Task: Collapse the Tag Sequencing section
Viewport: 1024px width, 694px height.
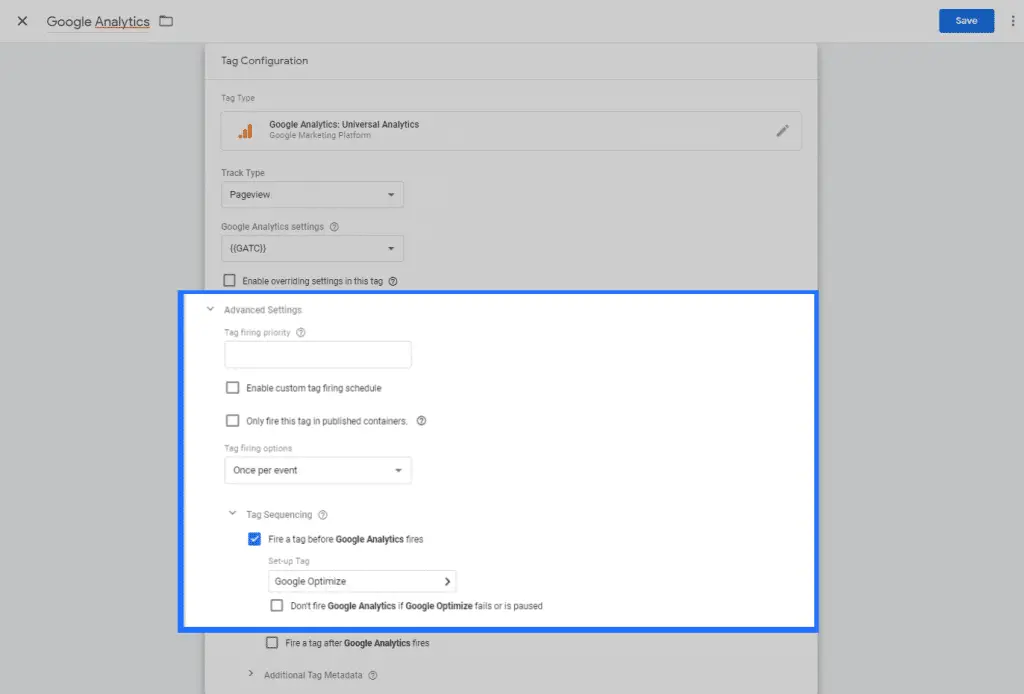Action: point(232,514)
